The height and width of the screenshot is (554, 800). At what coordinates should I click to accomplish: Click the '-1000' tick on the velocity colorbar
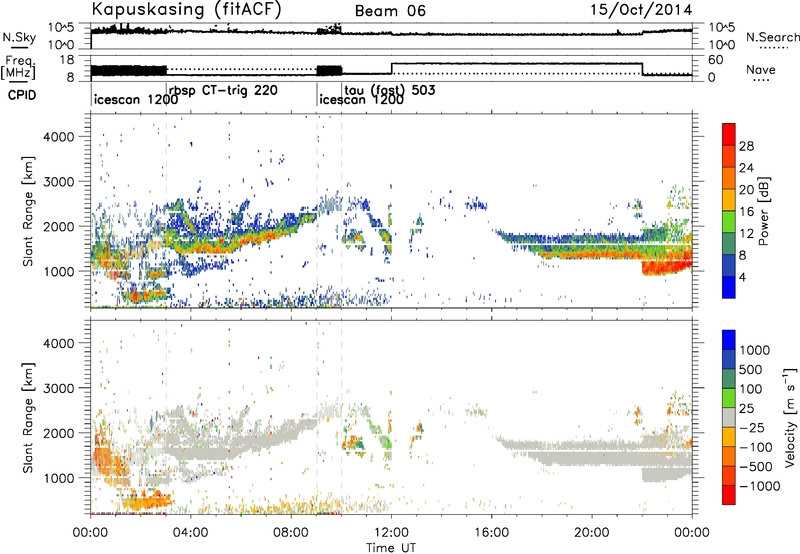pos(760,486)
